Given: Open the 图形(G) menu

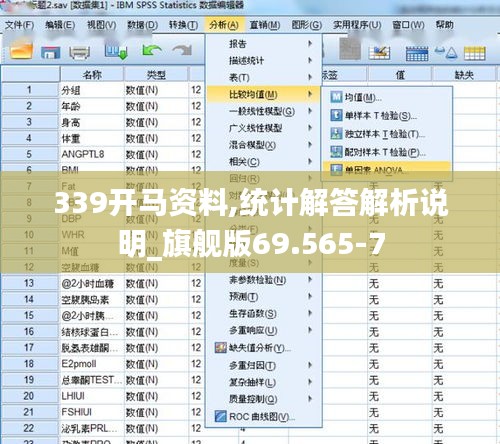Looking at the screenshot, I should tap(306, 25).
